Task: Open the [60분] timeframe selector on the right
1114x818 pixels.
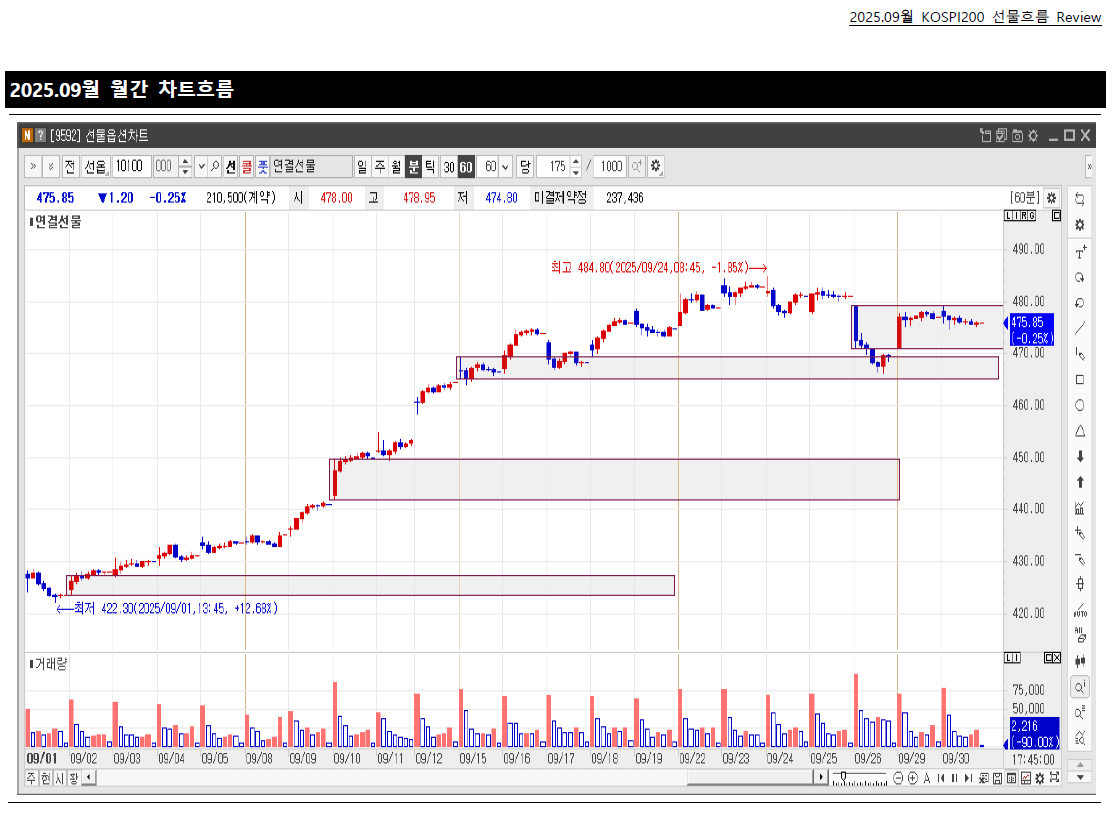Action: pyautogui.click(x=1027, y=198)
